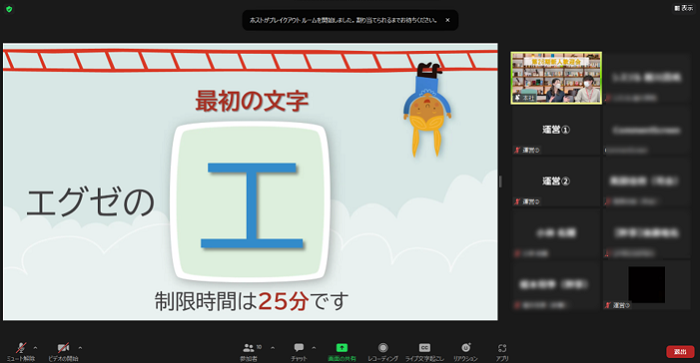Open the Apps icon in toolbar
Viewport: 700px width, 363px height.
[x=502, y=350]
